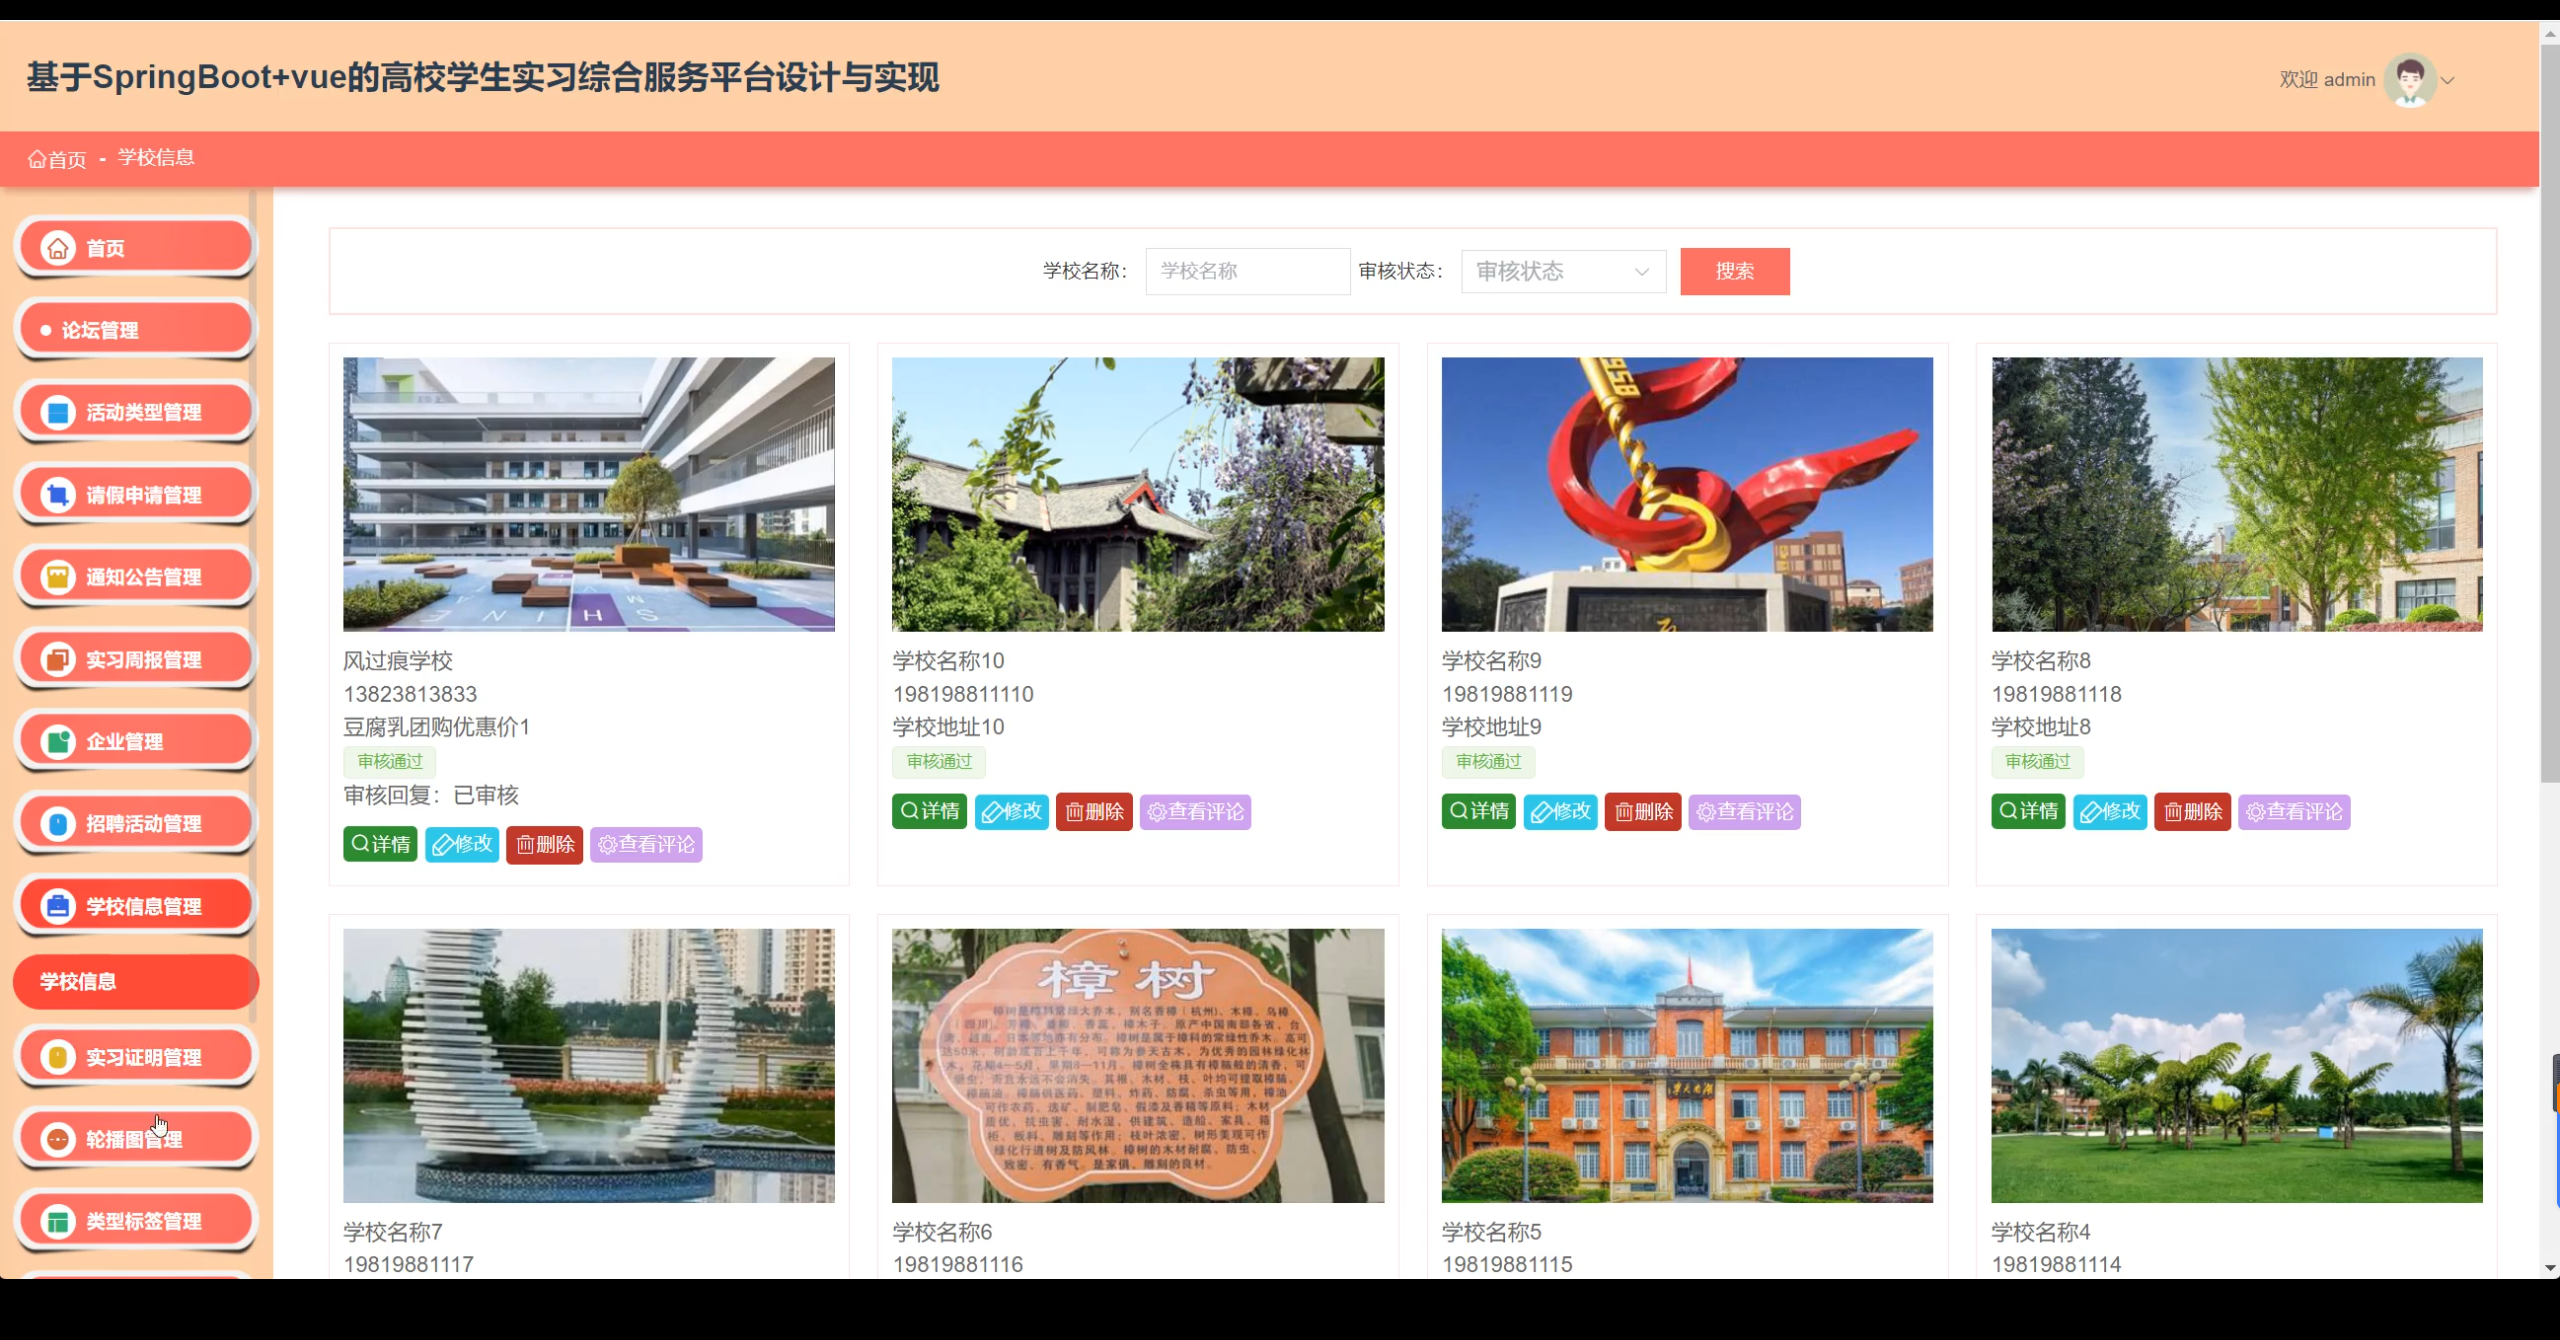This screenshot has width=2560, height=1340.
Task: Click 删除 for 学校名称10
Action: tap(1094, 812)
